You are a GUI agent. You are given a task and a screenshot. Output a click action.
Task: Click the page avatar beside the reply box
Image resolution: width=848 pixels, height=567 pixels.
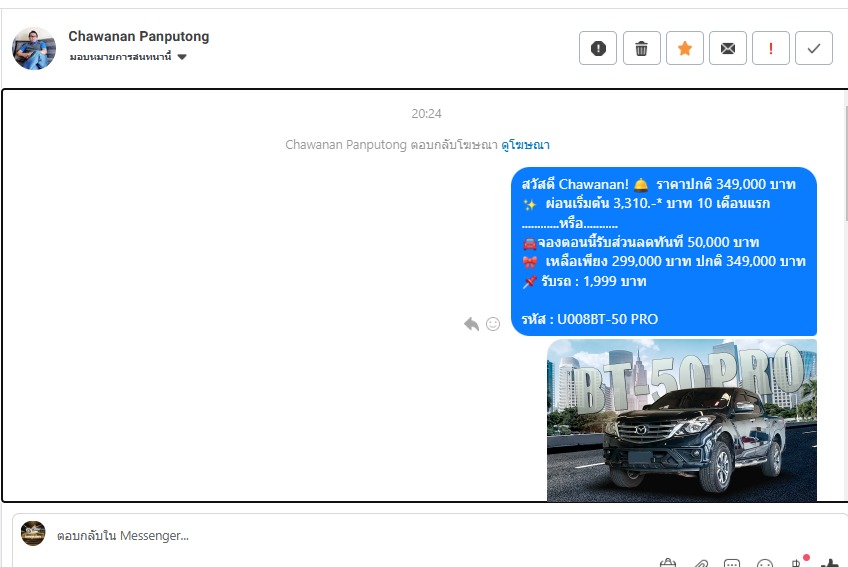[33, 533]
